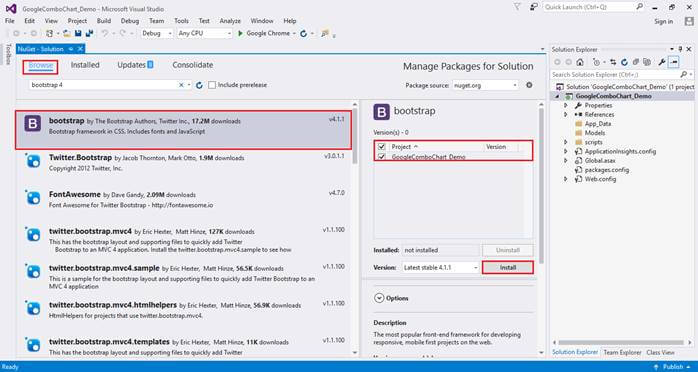
Task: Click the Save icon in the toolbar
Action: pos(78,33)
